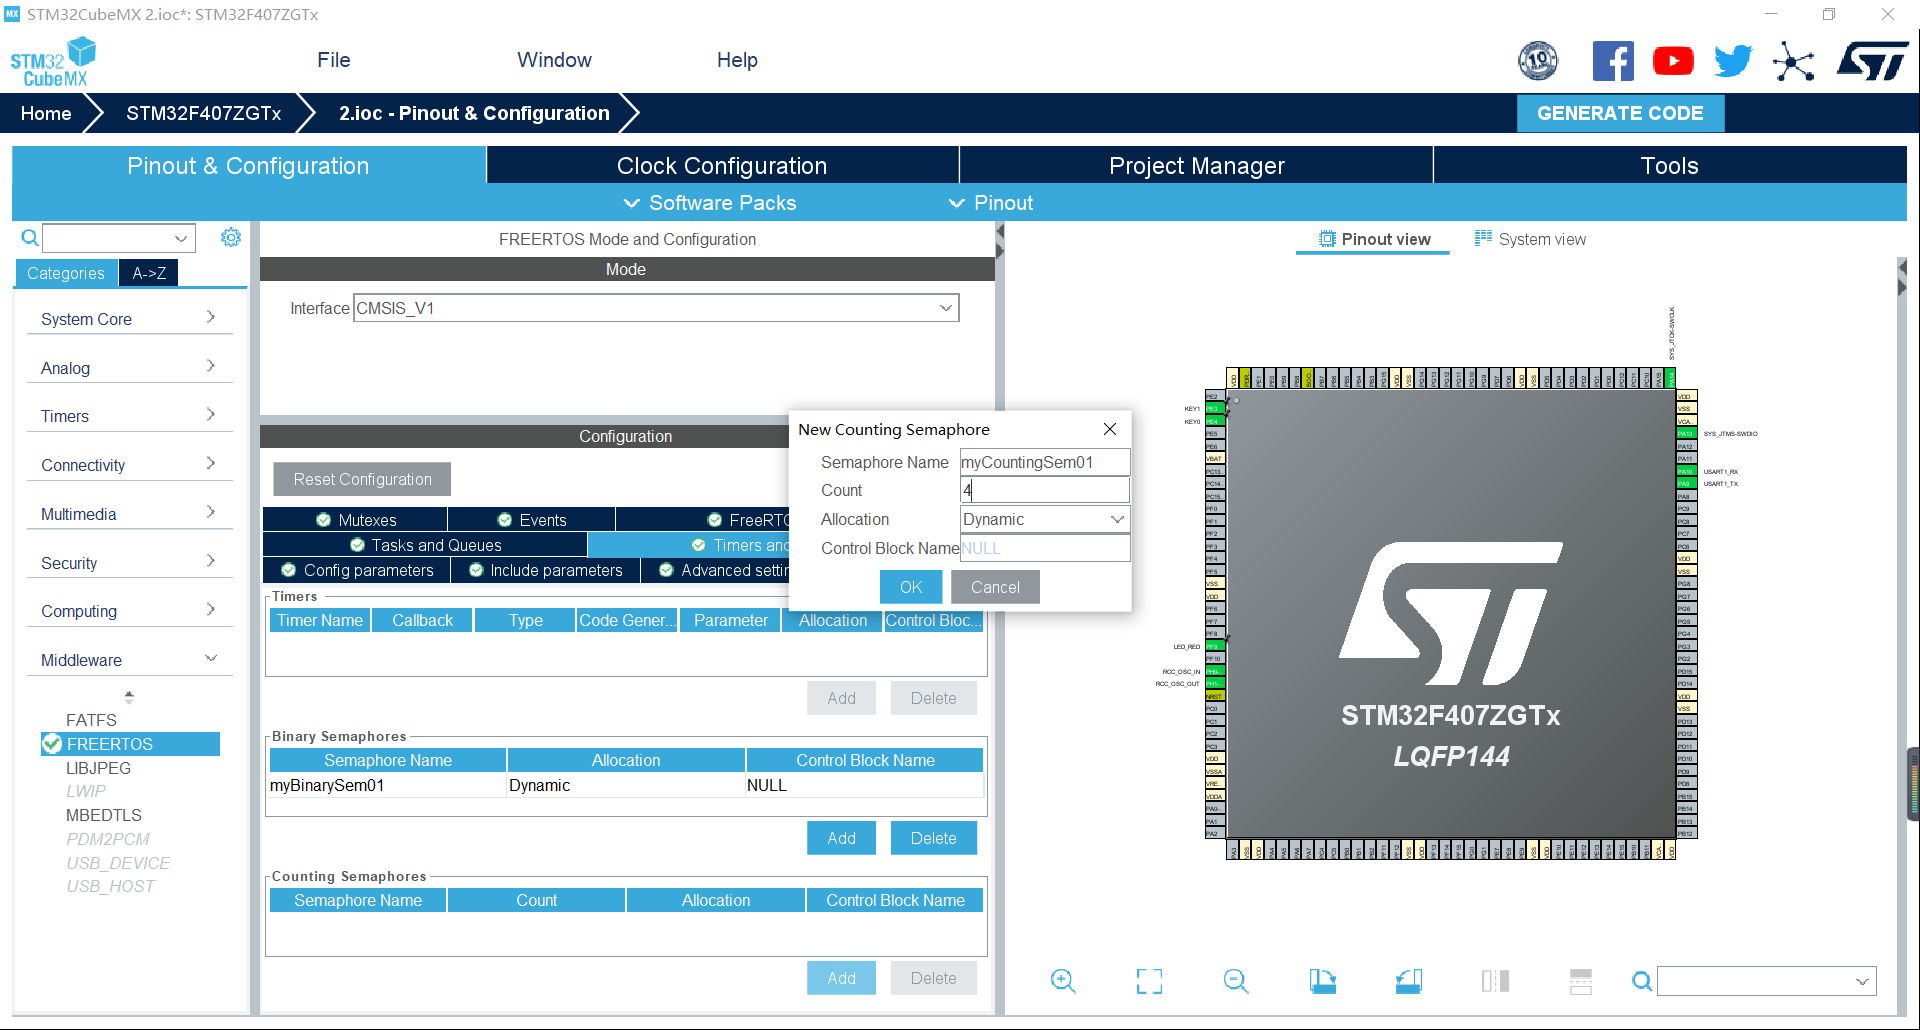Switch to the Clock Configuration tab
Image resolution: width=1920 pixels, height=1030 pixels.
[x=722, y=165]
